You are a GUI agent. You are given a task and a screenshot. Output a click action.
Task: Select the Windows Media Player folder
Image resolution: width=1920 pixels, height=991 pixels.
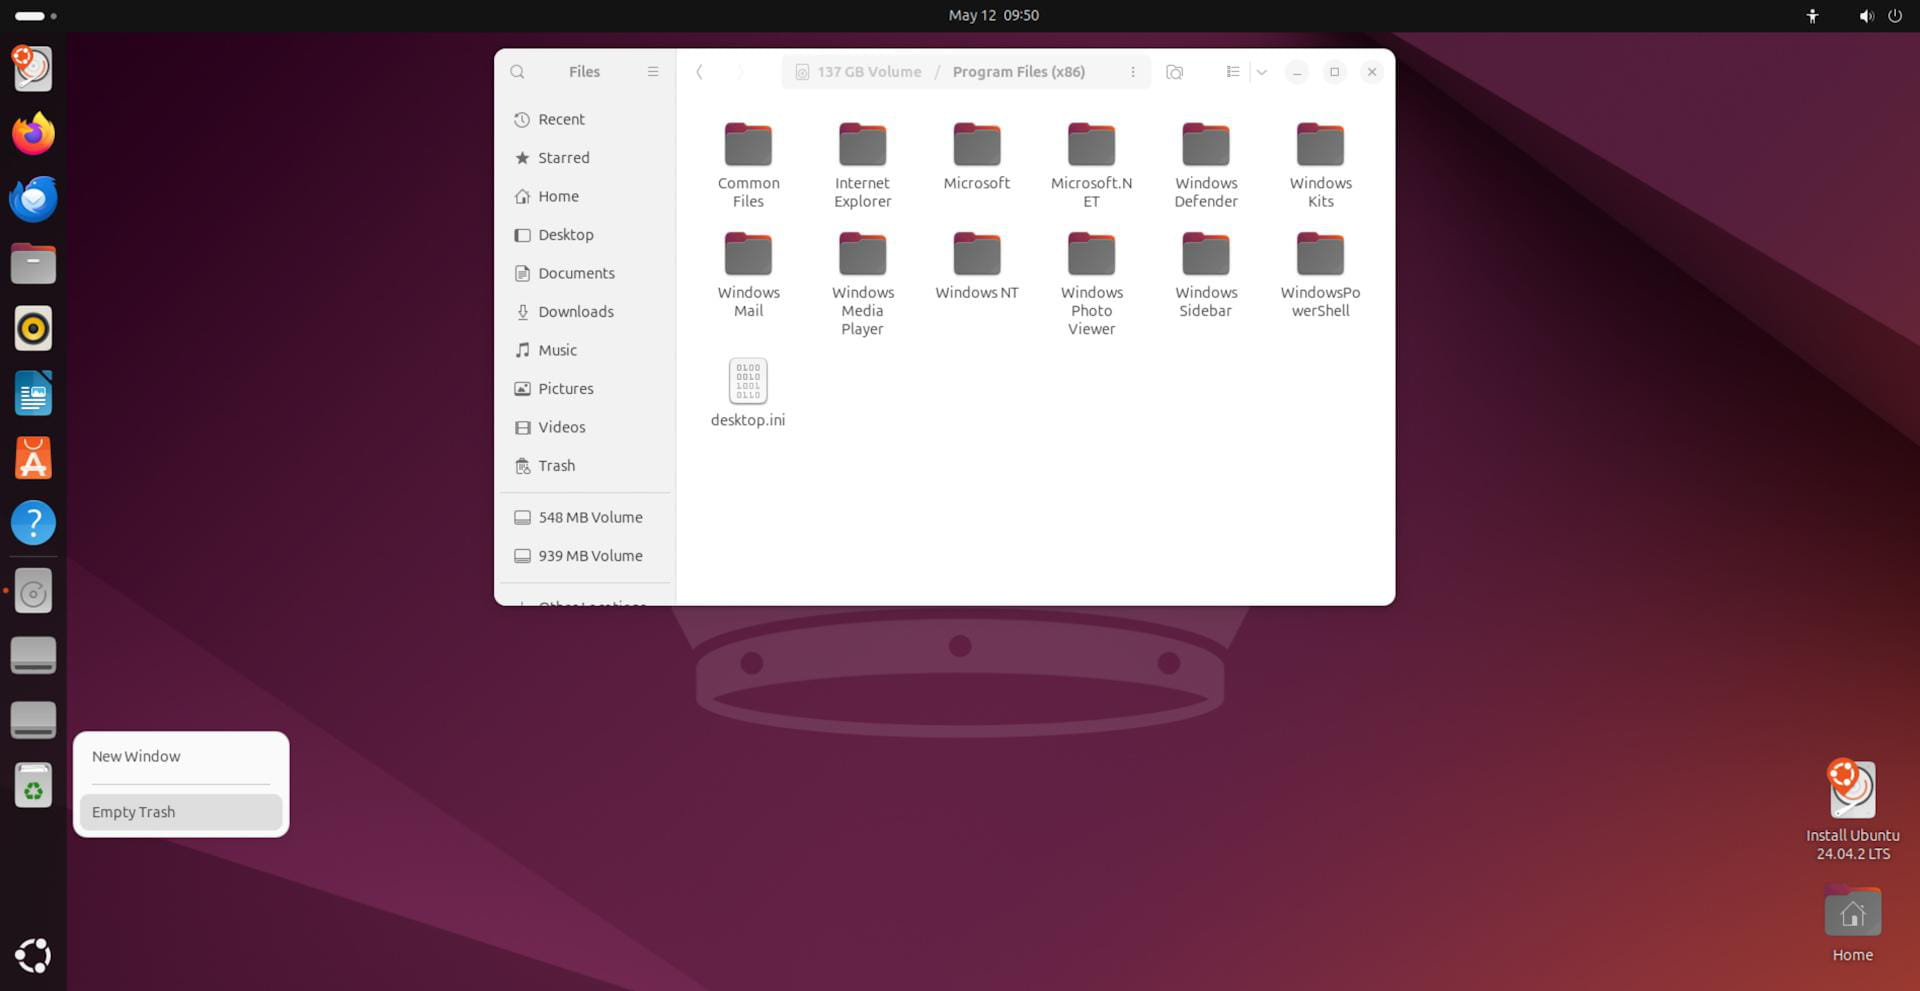(x=862, y=284)
